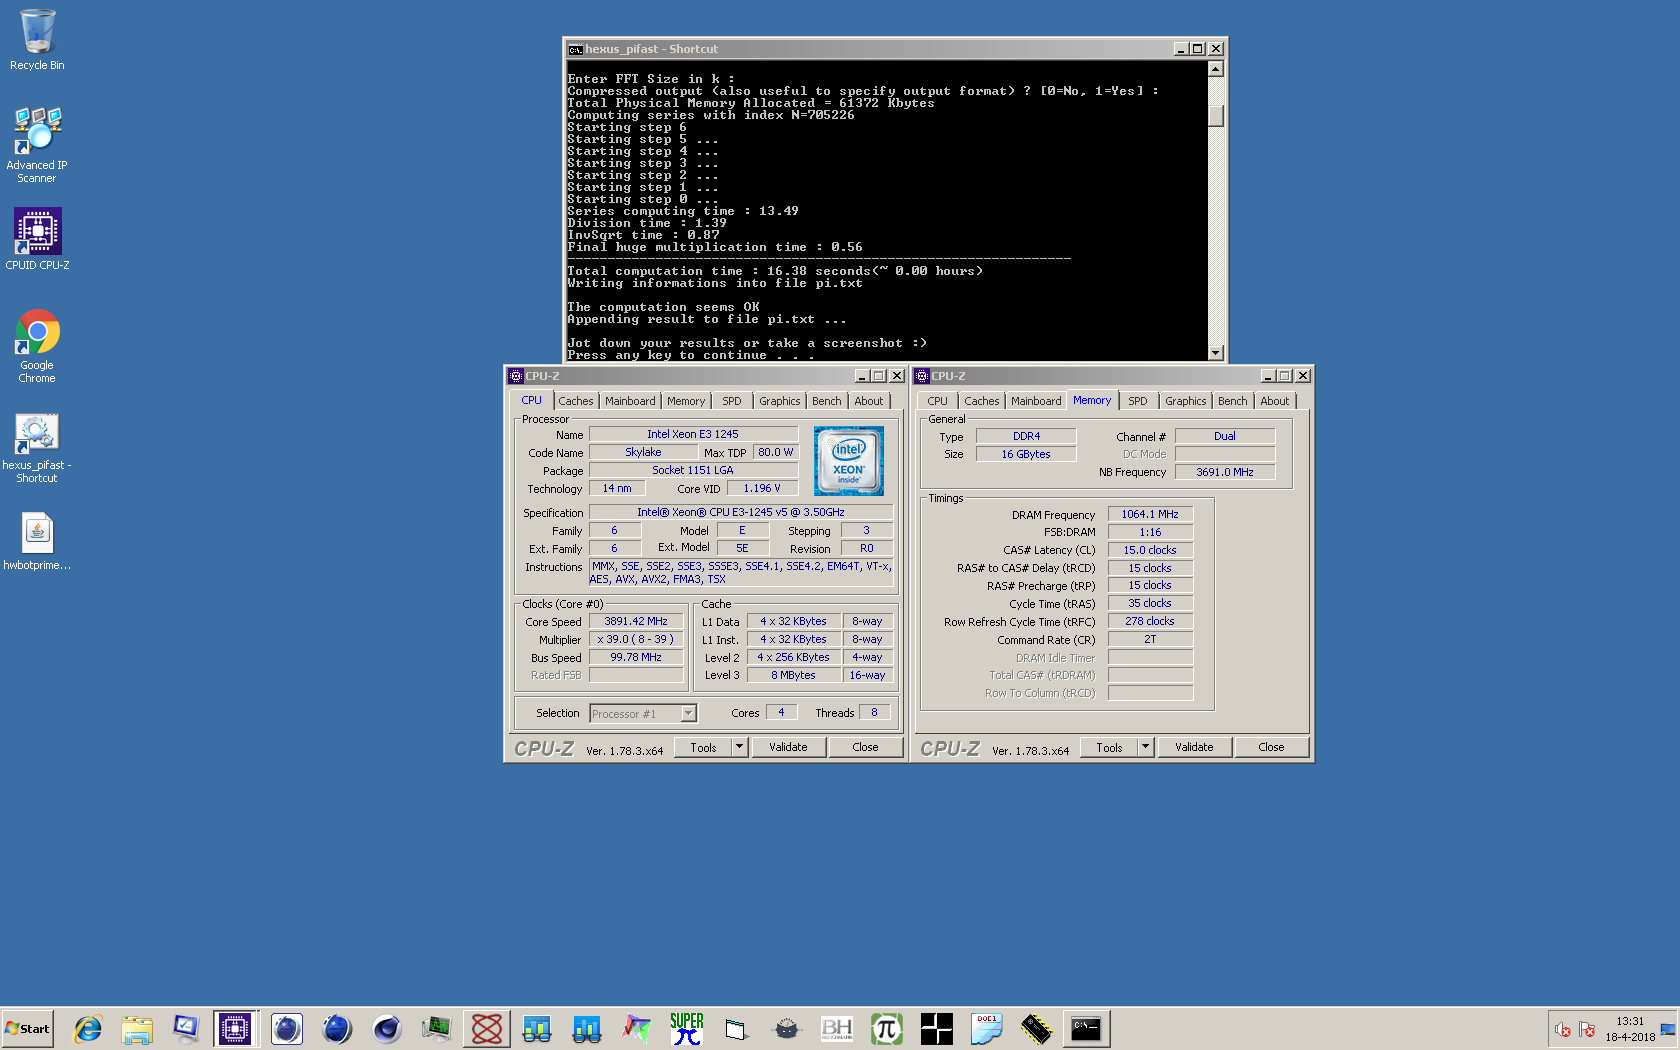This screenshot has height=1050, width=1680.
Task: Open the black-white cross icon in taskbar
Action: click(x=937, y=1029)
